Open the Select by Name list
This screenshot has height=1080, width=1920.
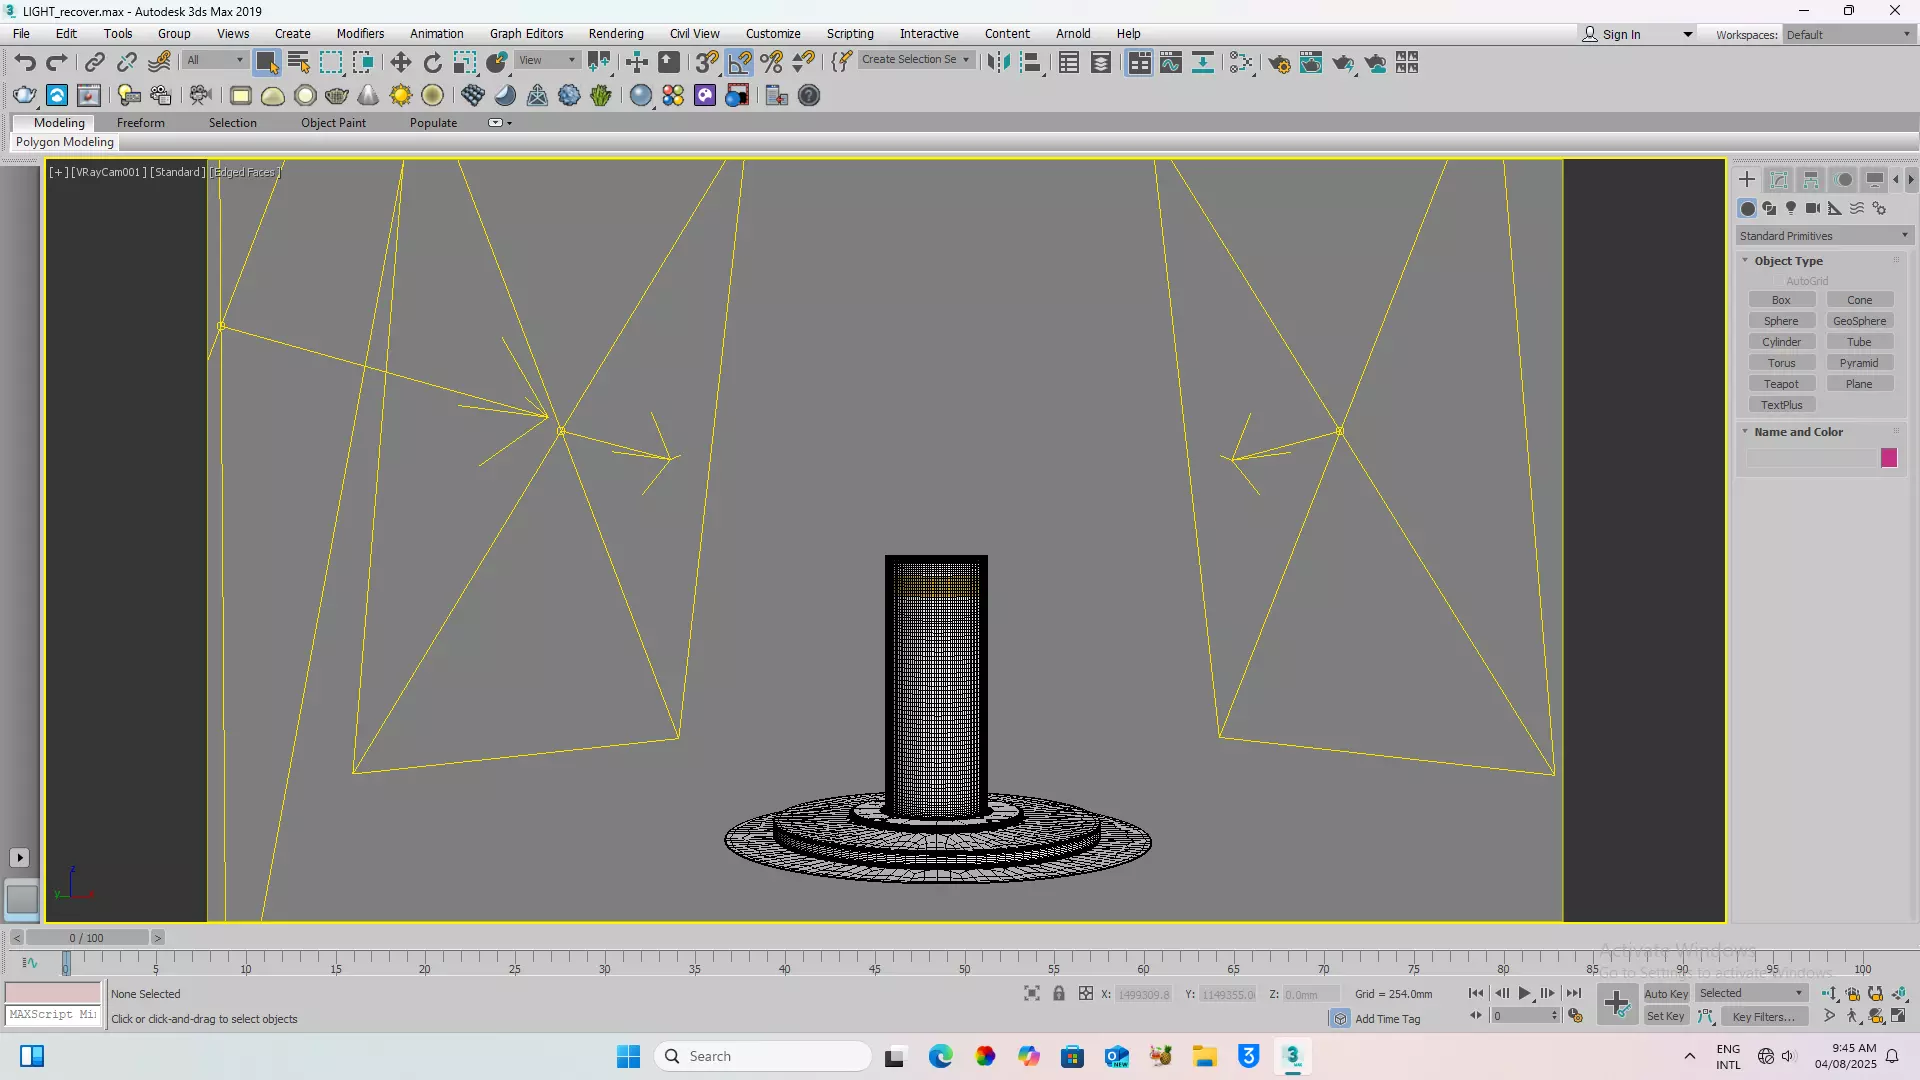tap(298, 63)
